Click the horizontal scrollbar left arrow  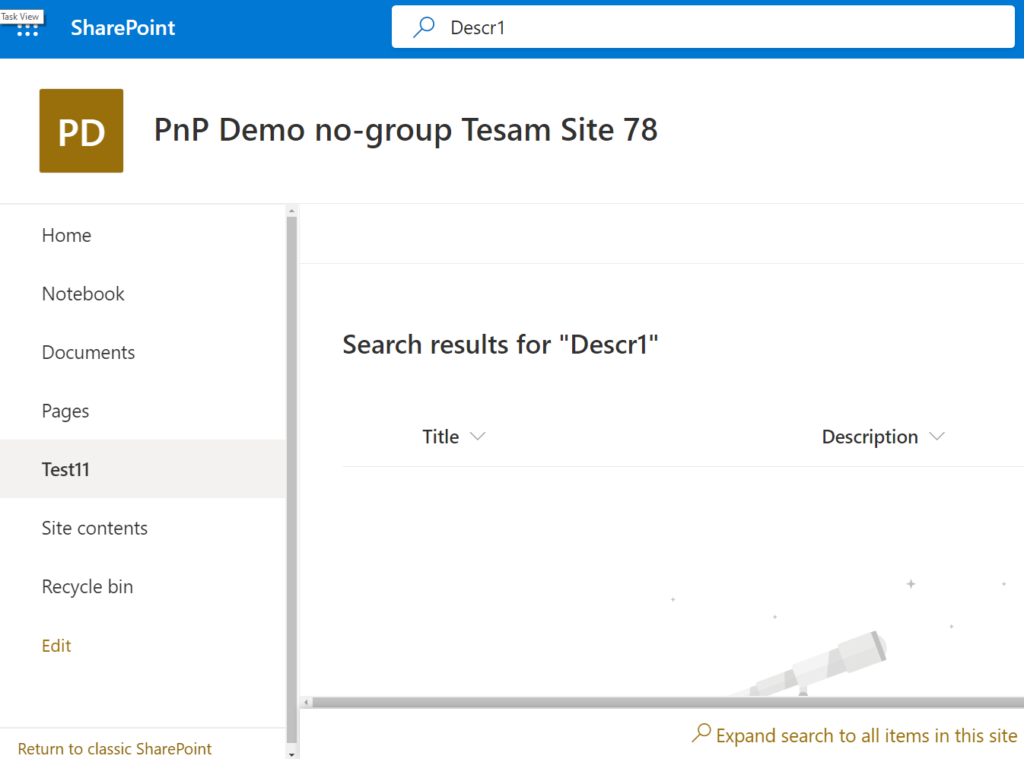(x=306, y=702)
